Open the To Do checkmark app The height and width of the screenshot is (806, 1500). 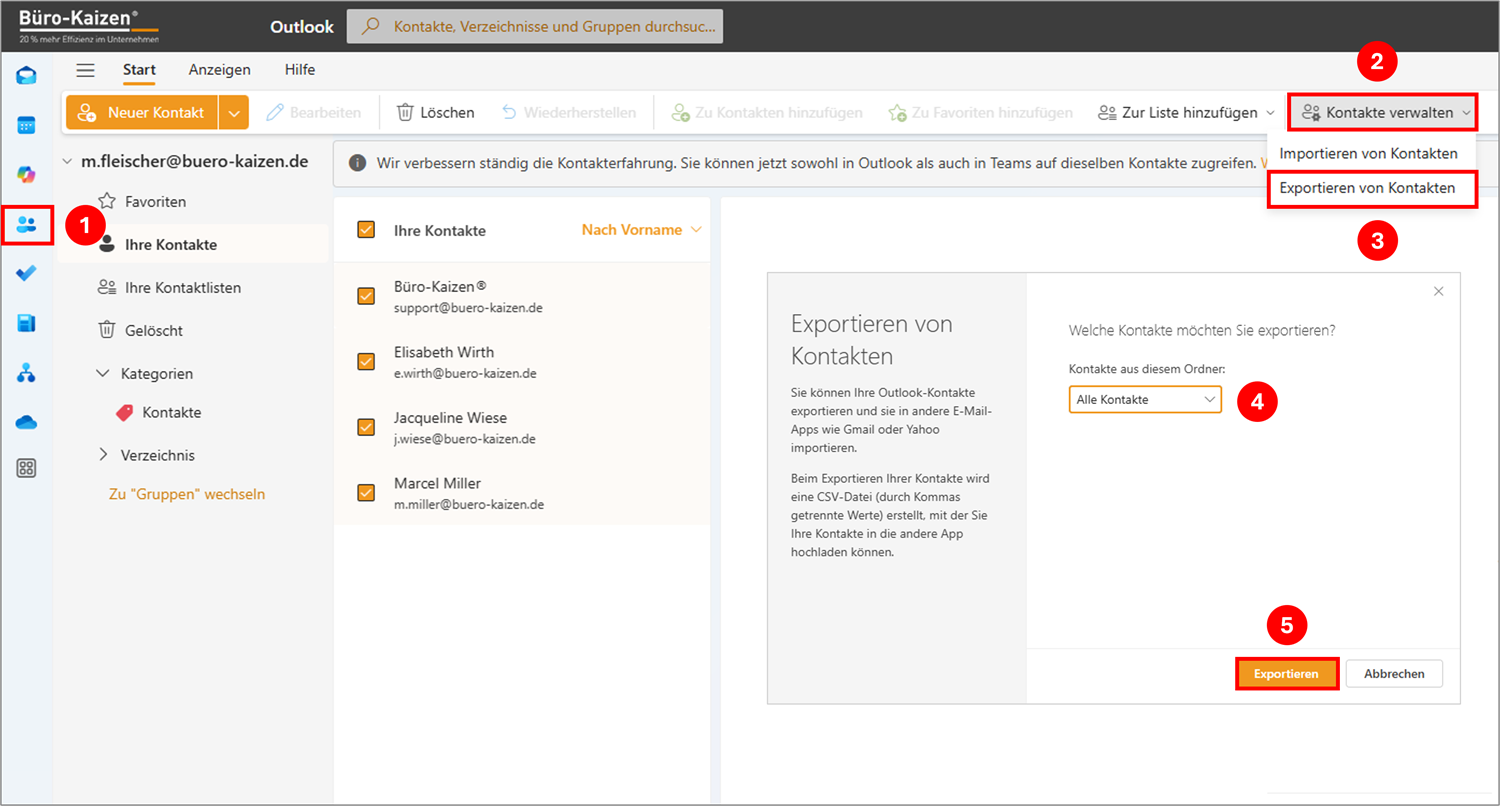(x=27, y=274)
